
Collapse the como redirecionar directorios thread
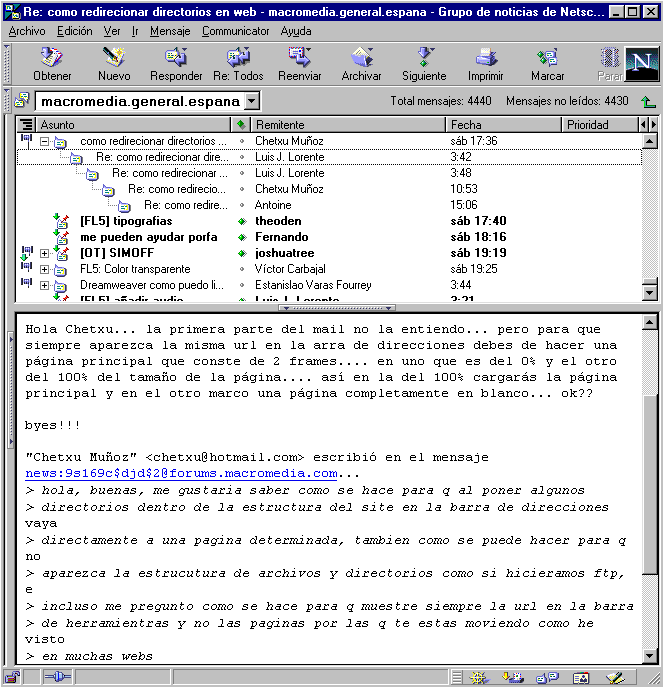pyautogui.click(x=44, y=142)
